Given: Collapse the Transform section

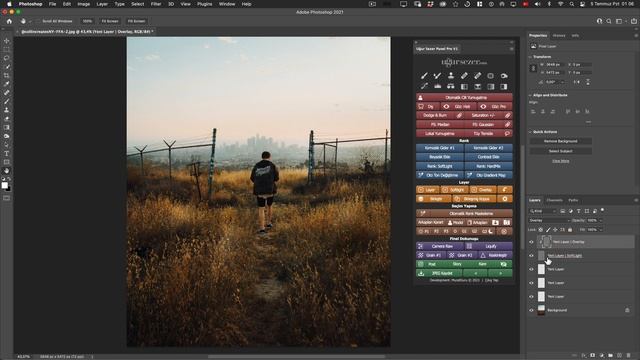Looking at the screenshot, I should click(530, 57).
